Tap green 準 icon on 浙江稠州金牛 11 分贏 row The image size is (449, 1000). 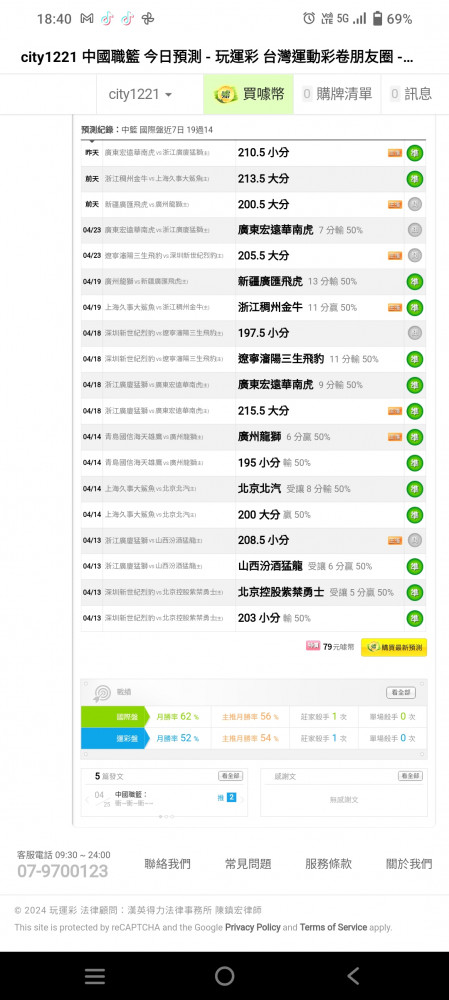tap(415, 307)
